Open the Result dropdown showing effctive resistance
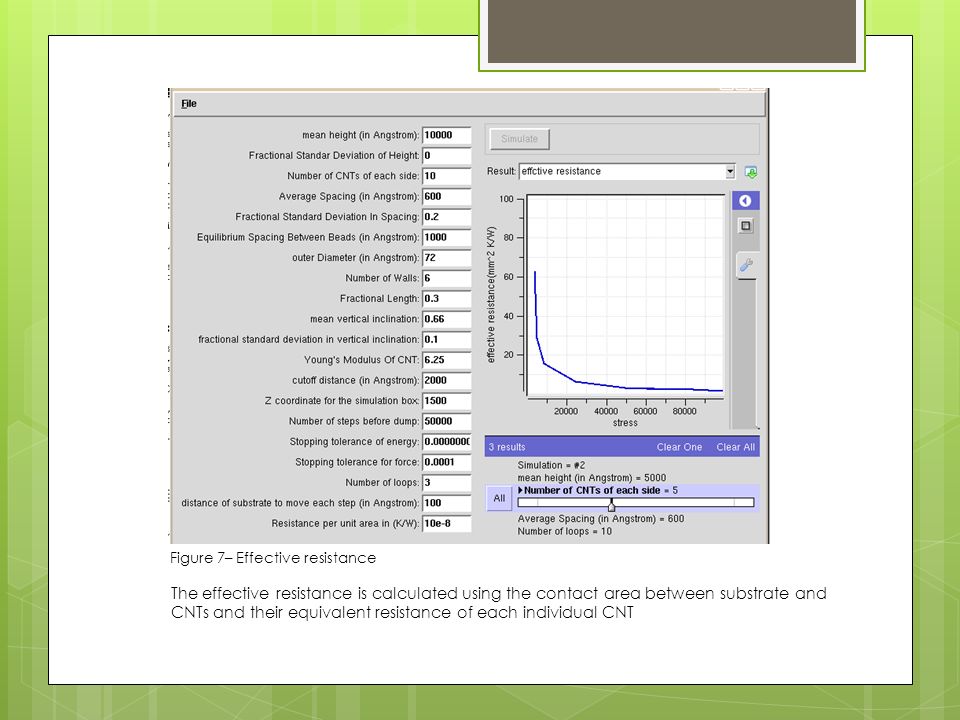 click(626, 171)
